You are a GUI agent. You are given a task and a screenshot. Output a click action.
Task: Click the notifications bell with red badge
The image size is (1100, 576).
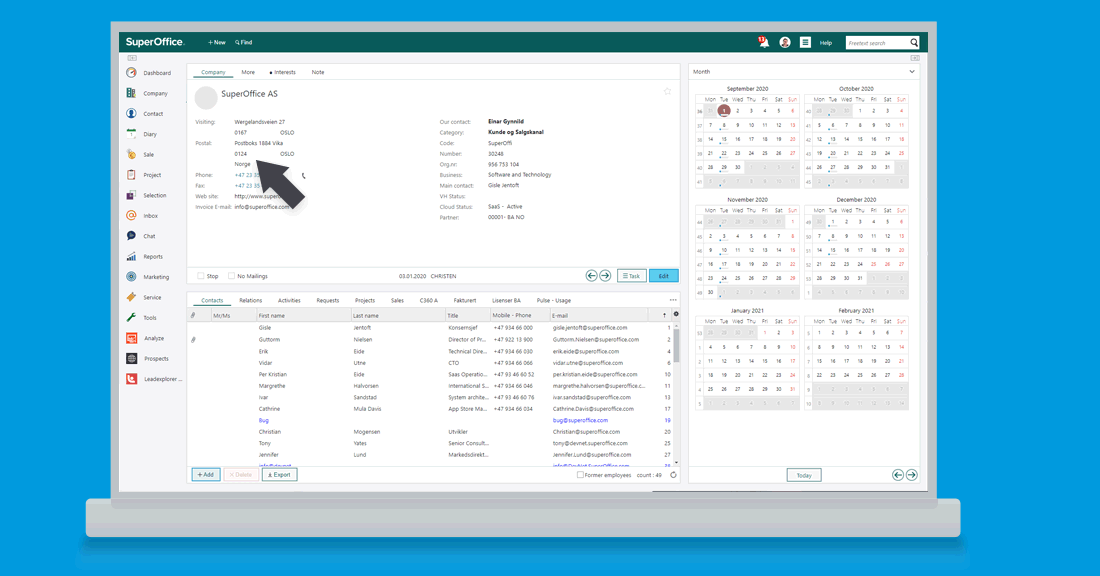(762, 41)
